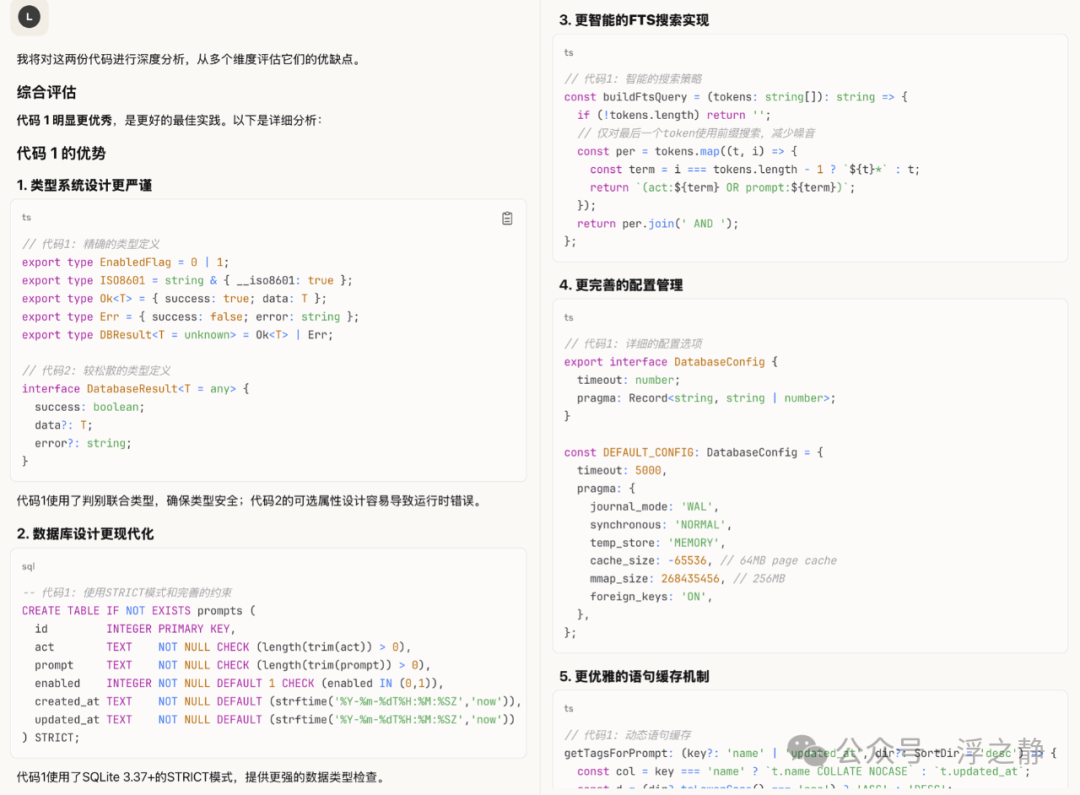The width and height of the screenshot is (1080, 795).
Task: Select heading "5. 更优雅的语句缓存机制"
Action: coord(634,677)
